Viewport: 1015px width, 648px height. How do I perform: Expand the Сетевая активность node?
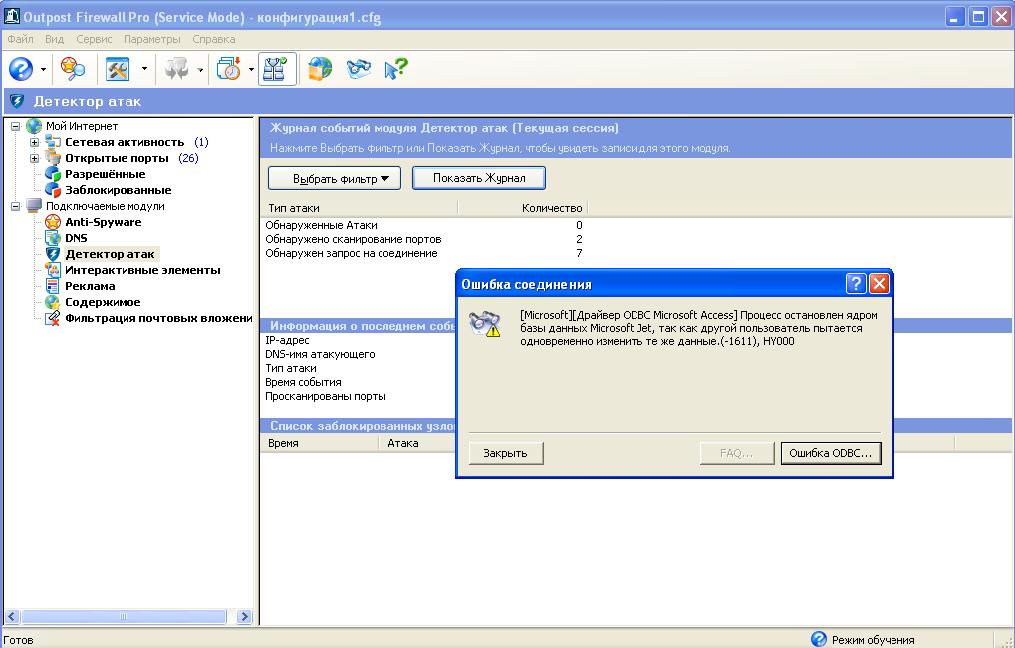(34, 142)
